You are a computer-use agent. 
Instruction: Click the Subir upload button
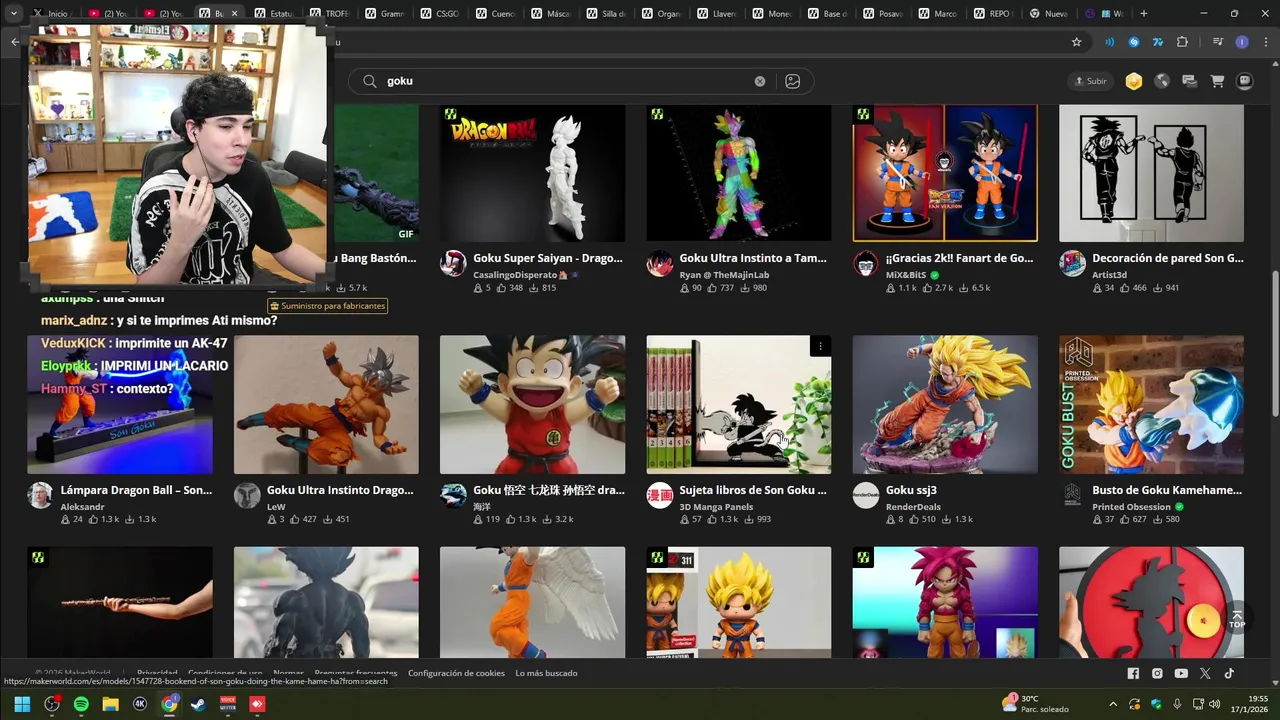tap(1091, 81)
